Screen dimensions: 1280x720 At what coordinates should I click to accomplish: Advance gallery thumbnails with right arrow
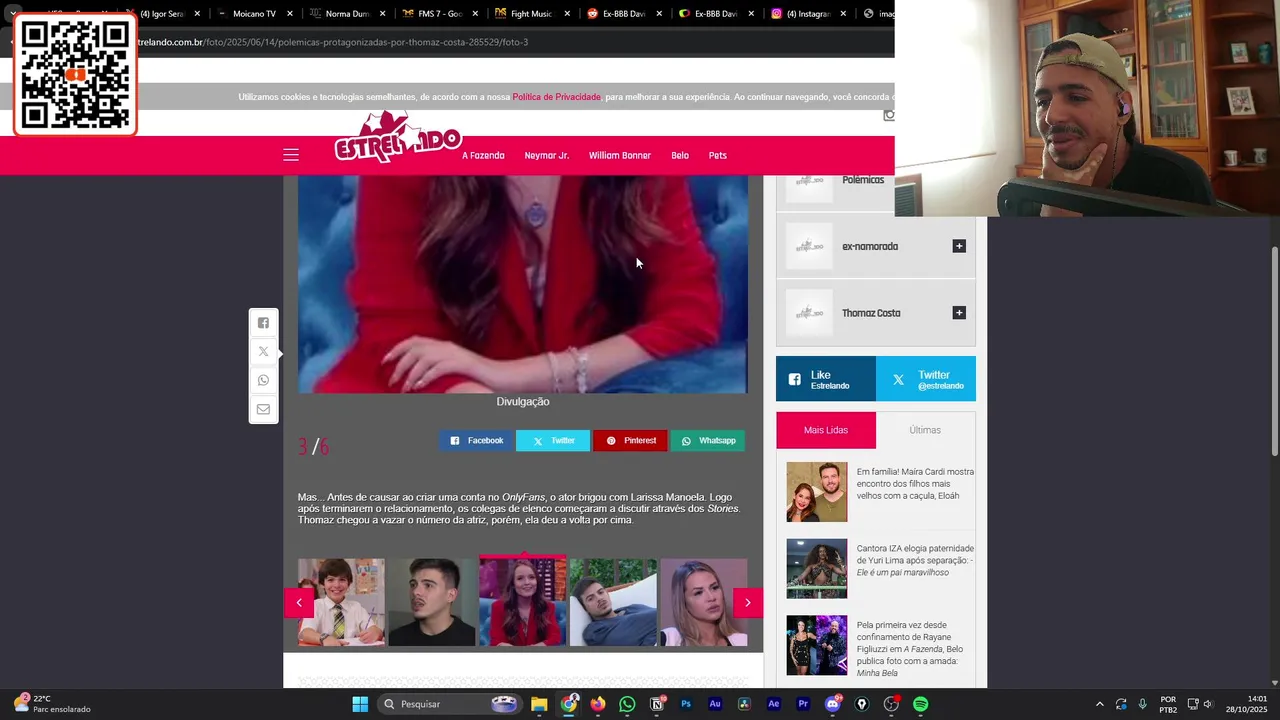pos(748,602)
